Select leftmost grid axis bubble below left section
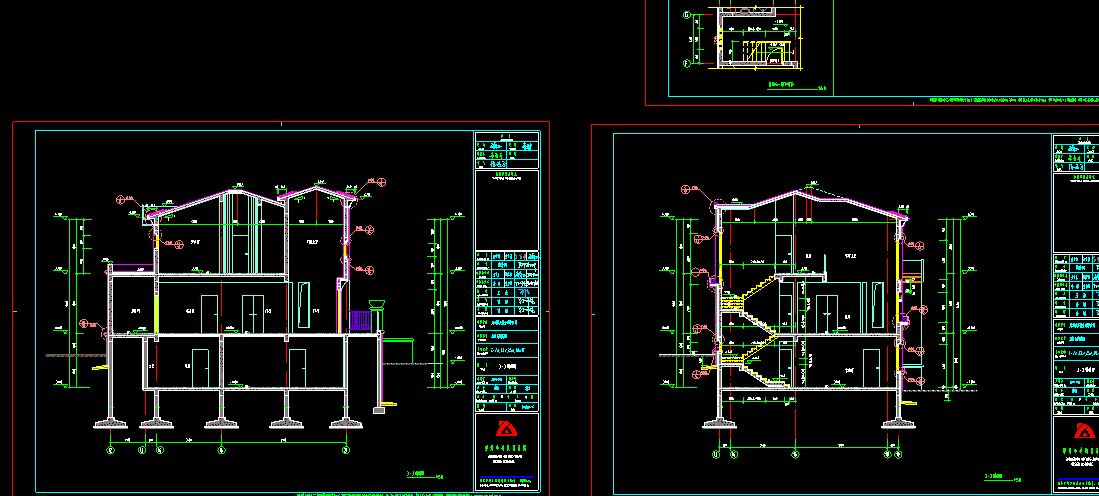Image resolution: width=1099 pixels, height=496 pixels. point(110,450)
